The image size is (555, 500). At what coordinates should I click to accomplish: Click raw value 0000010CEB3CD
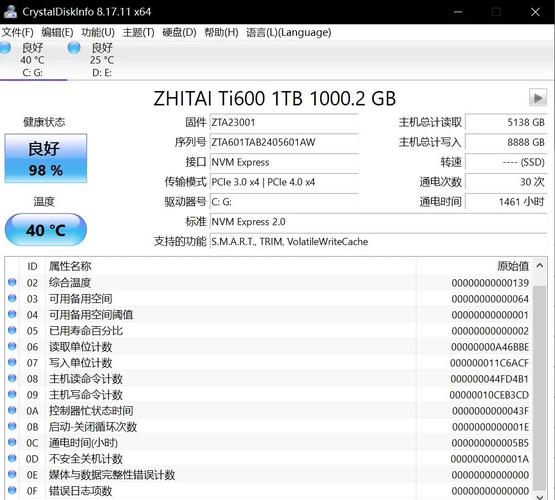pos(489,395)
